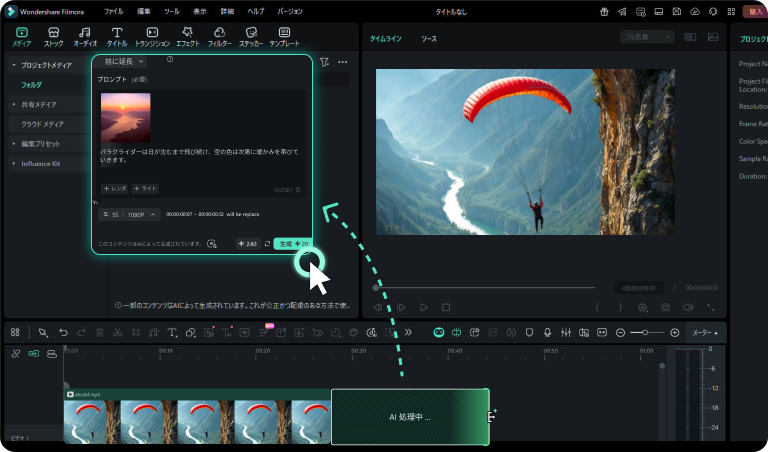
Task: Clear the prompt with trash icon
Action: [298, 190]
